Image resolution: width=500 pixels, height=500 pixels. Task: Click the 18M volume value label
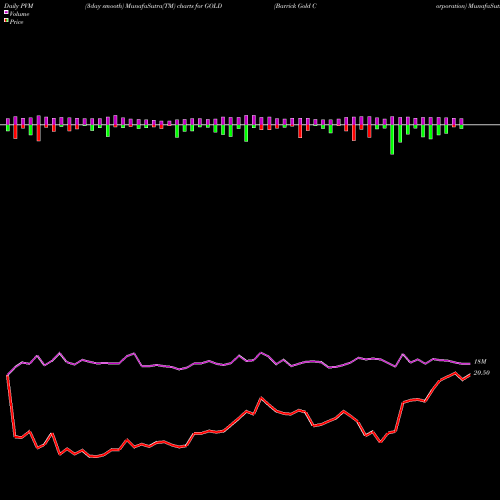[x=480, y=362]
